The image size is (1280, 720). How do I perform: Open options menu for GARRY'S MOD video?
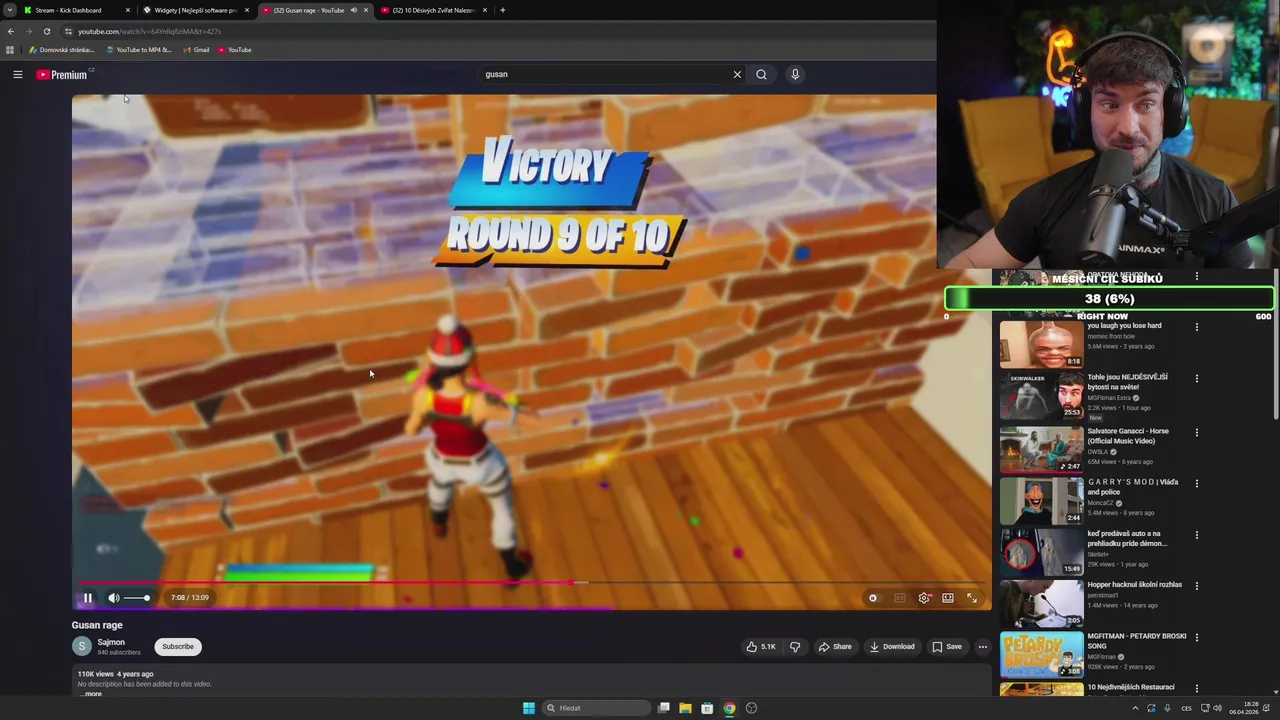point(1196,484)
